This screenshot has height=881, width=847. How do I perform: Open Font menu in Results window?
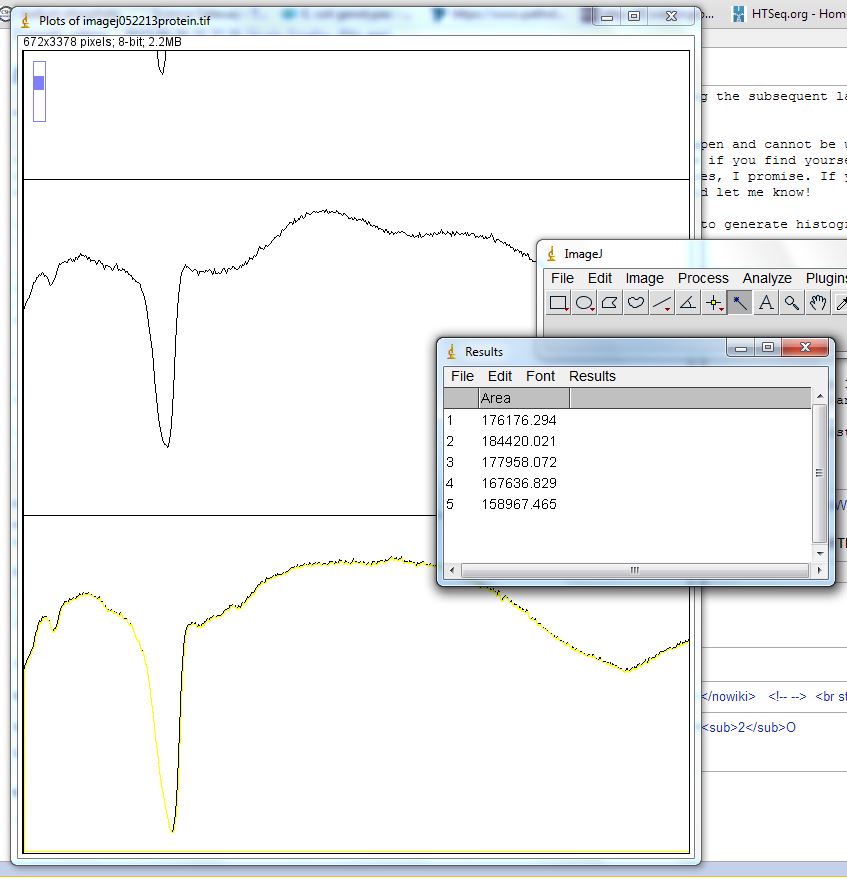coord(540,376)
